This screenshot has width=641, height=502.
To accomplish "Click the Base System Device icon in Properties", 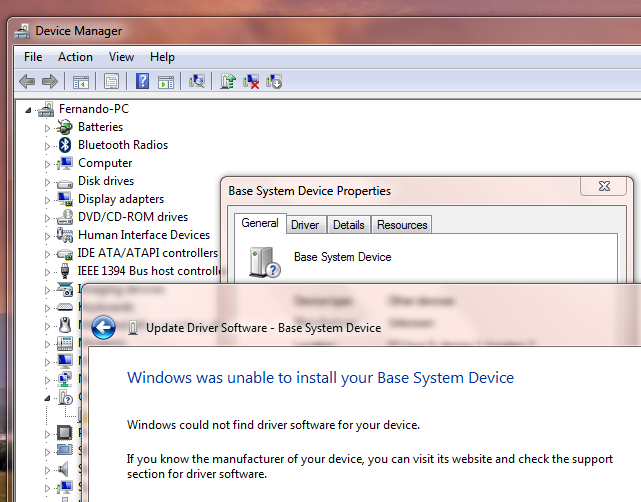I will tap(264, 262).
